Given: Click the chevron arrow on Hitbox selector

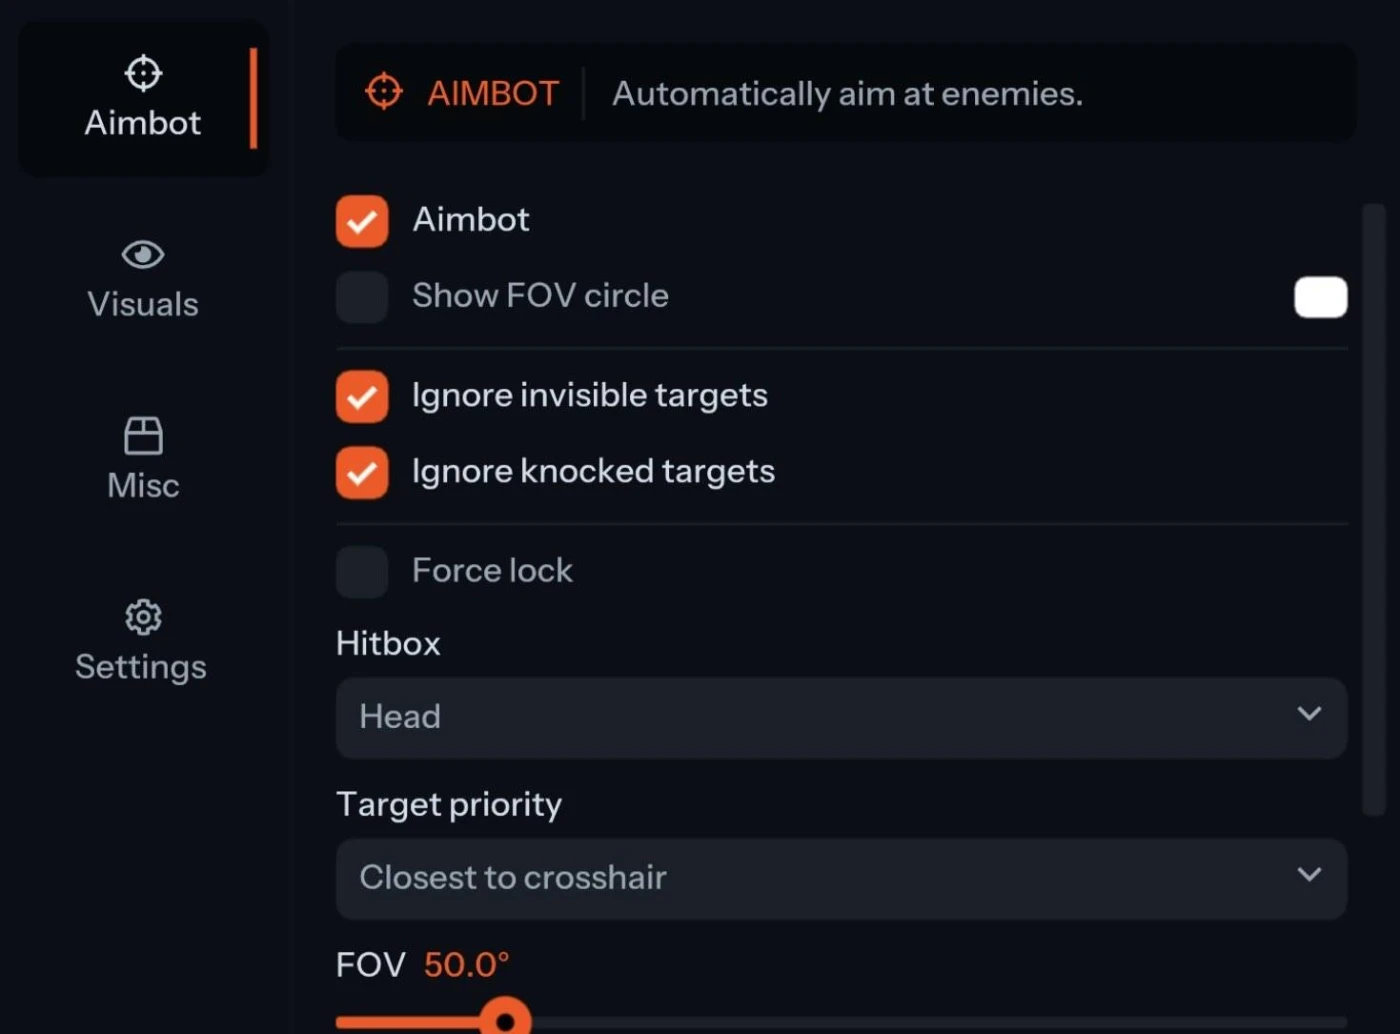Looking at the screenshot, I should [x=1309, y=714].
